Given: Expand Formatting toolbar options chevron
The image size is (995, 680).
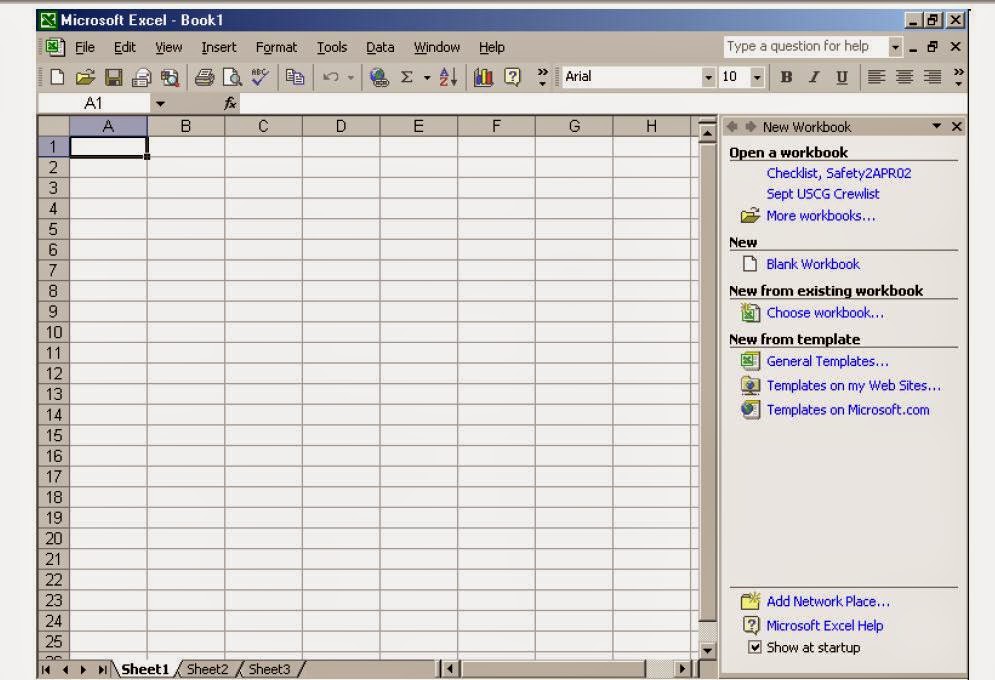Looking at the screenshot, I should click(x=959, y=77).
